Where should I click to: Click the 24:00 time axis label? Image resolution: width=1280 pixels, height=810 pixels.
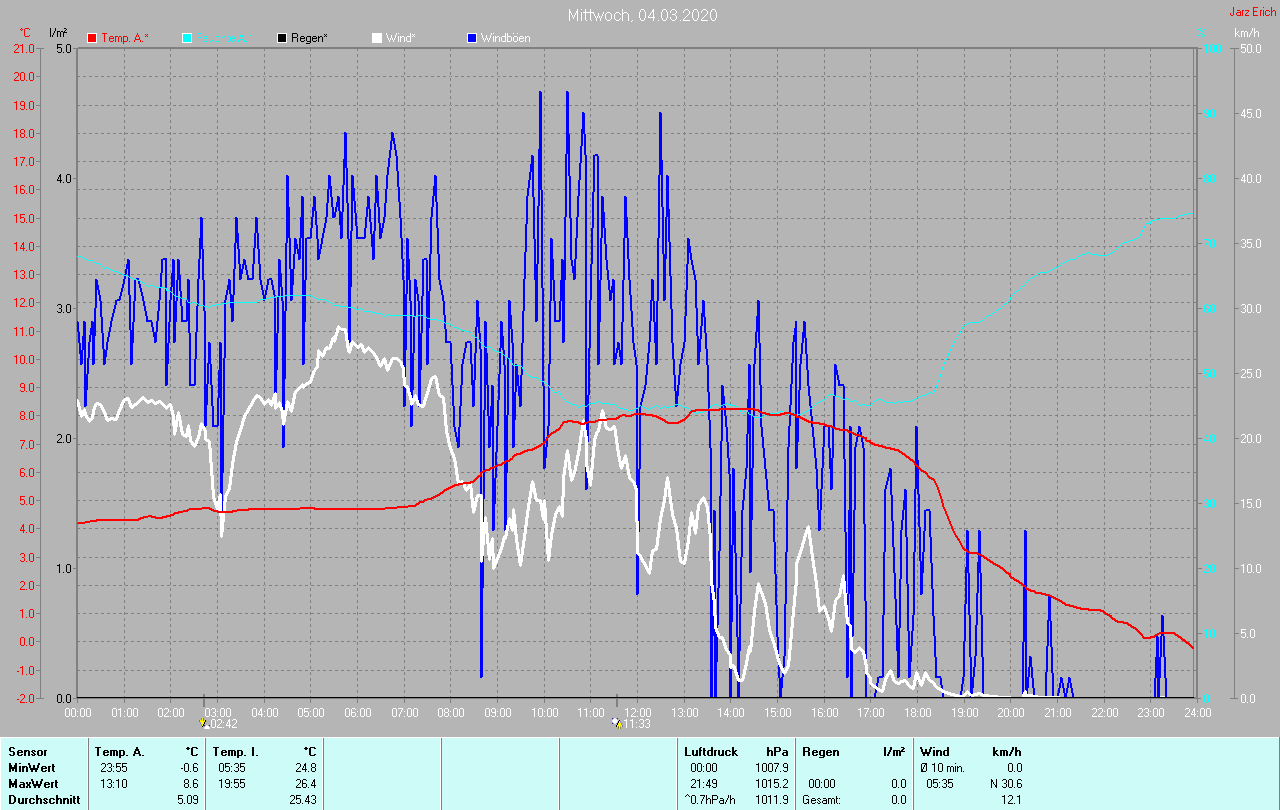click(1197, 712)
